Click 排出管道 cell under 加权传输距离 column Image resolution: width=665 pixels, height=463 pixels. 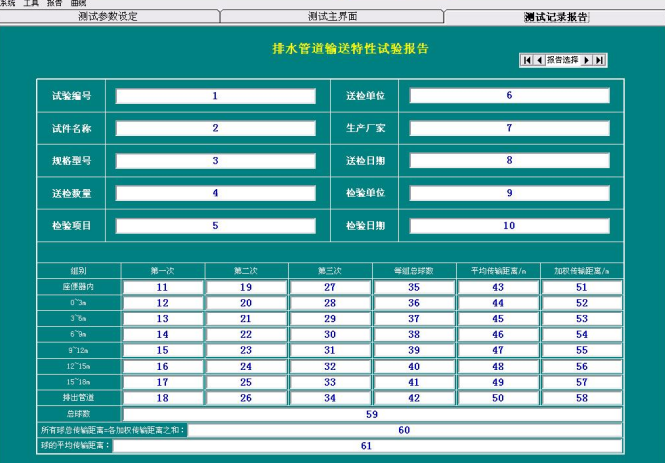click(581, 398)
